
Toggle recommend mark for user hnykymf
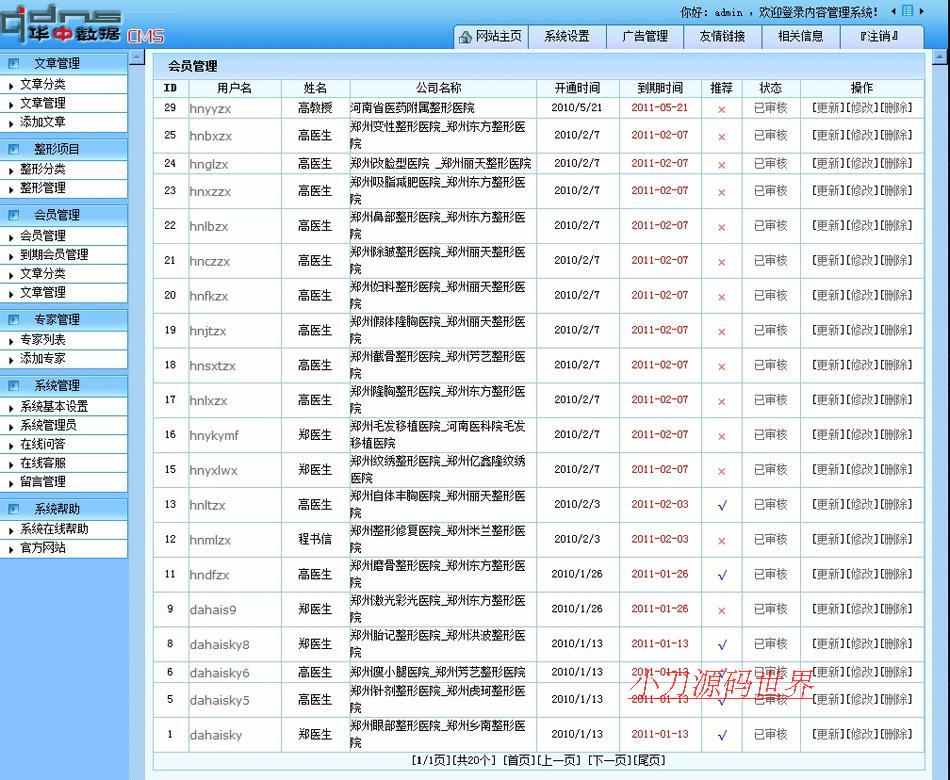click(722, 436)
